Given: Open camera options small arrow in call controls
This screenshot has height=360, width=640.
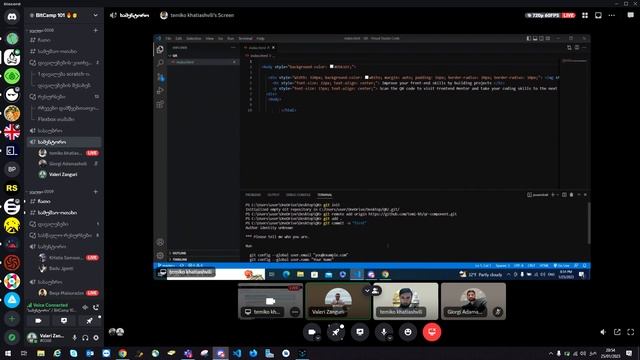Looking at the screenshot, I should click(318, 338).
